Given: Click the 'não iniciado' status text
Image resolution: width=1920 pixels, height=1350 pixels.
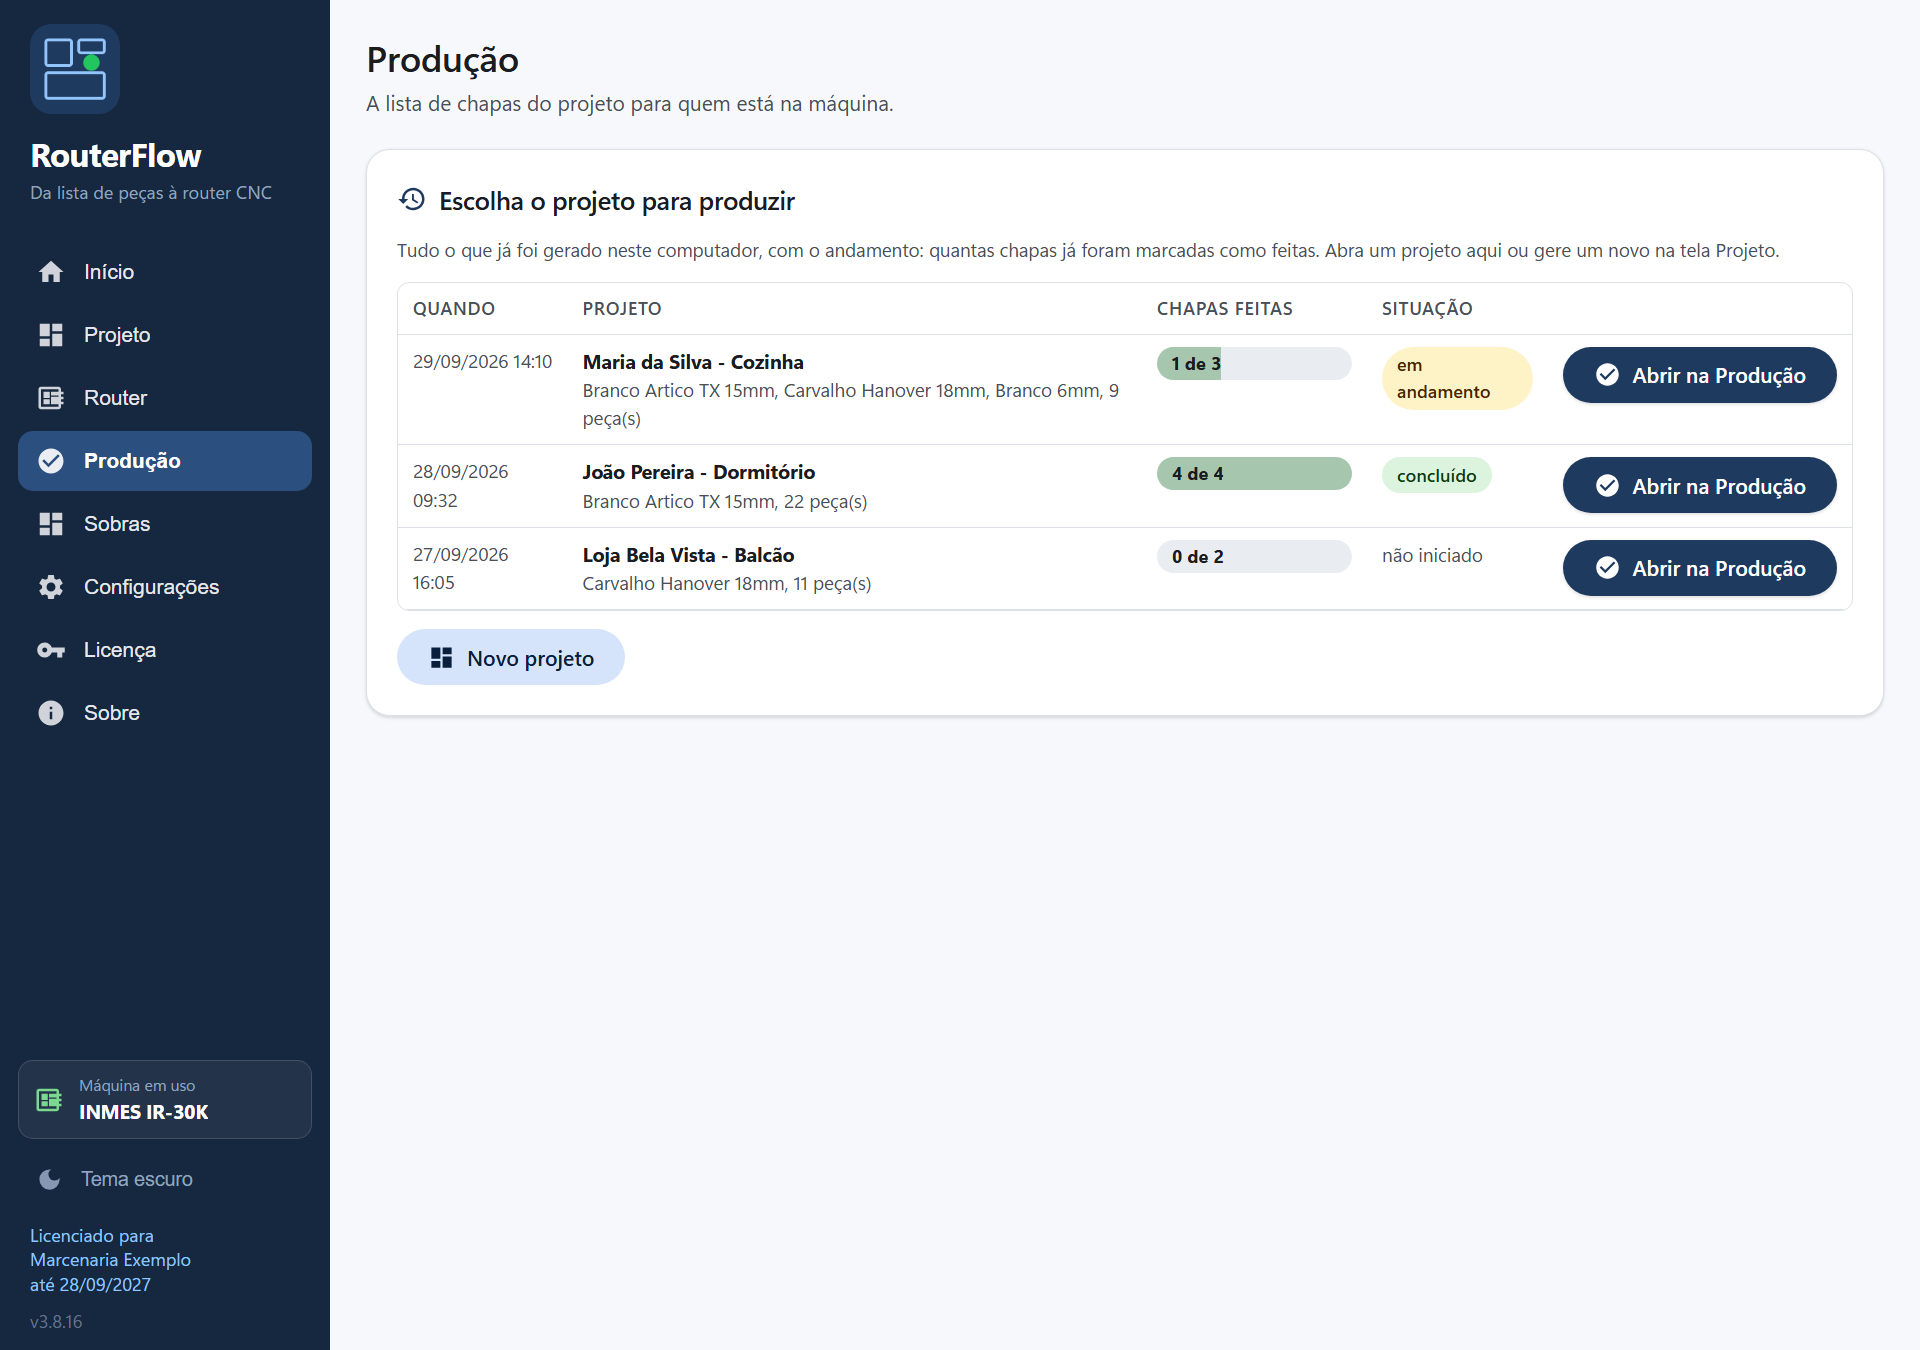Looking at the screenshot, I should tap(1432, 555).
